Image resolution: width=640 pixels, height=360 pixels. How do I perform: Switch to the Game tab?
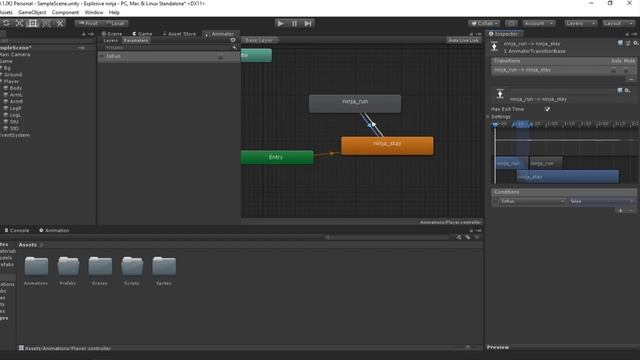pyautogui.click(x=142, y=34)
